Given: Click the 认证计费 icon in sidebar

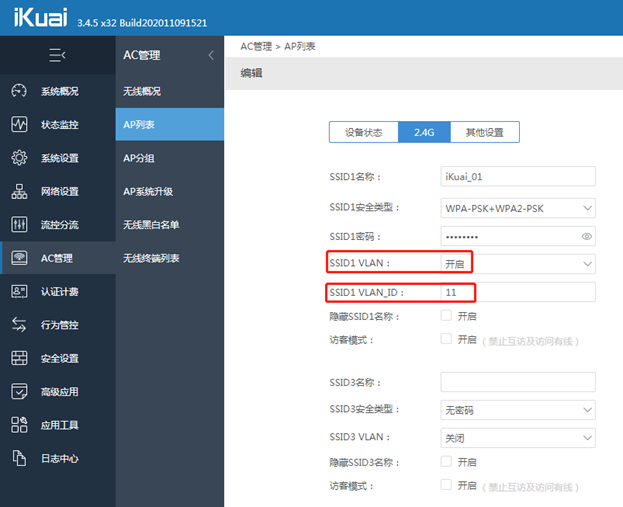Looking at the screenshot, I should tap(19, 291).
